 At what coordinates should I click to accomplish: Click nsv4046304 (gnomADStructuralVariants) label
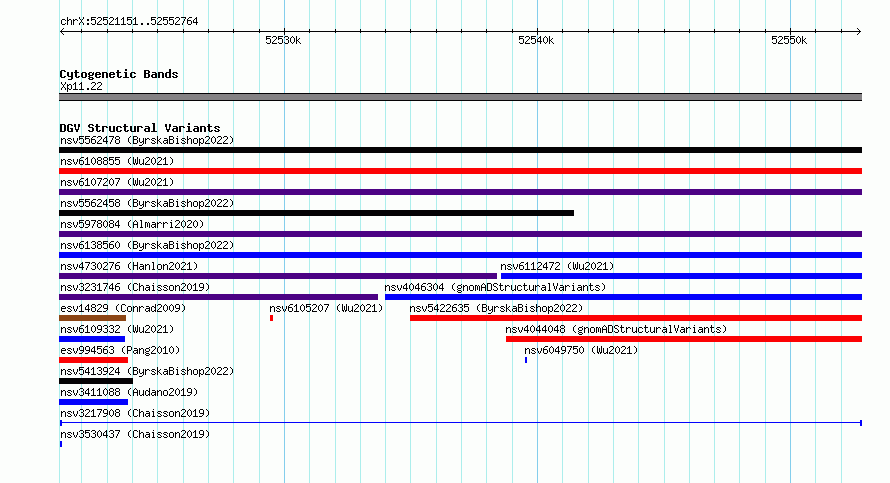[495, 287]
